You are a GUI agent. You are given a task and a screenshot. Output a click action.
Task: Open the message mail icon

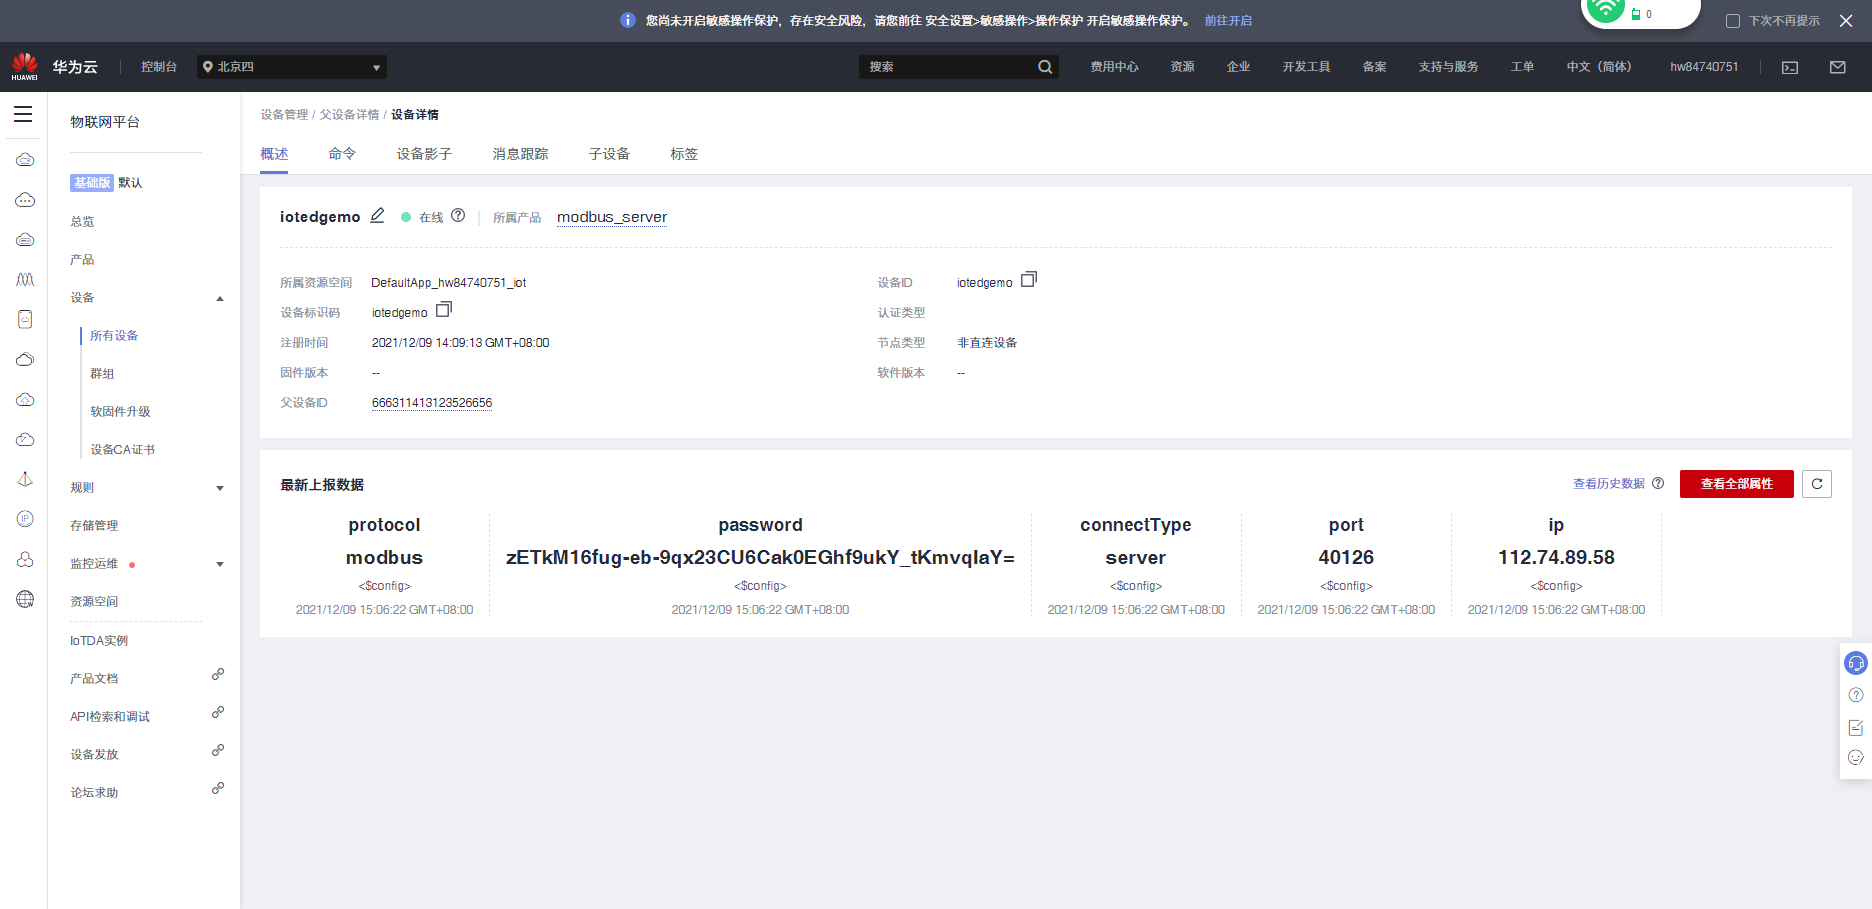pos(1838,67)
